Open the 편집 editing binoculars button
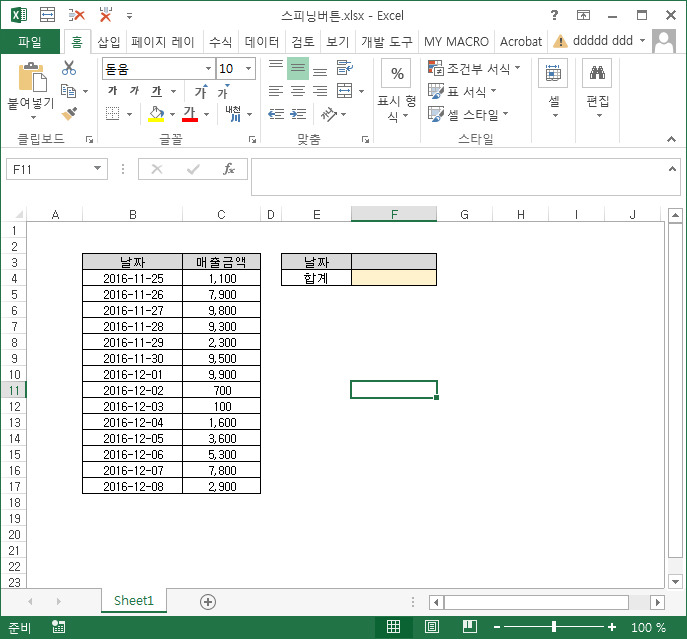 pyautogui.click(x=597, y=88)
